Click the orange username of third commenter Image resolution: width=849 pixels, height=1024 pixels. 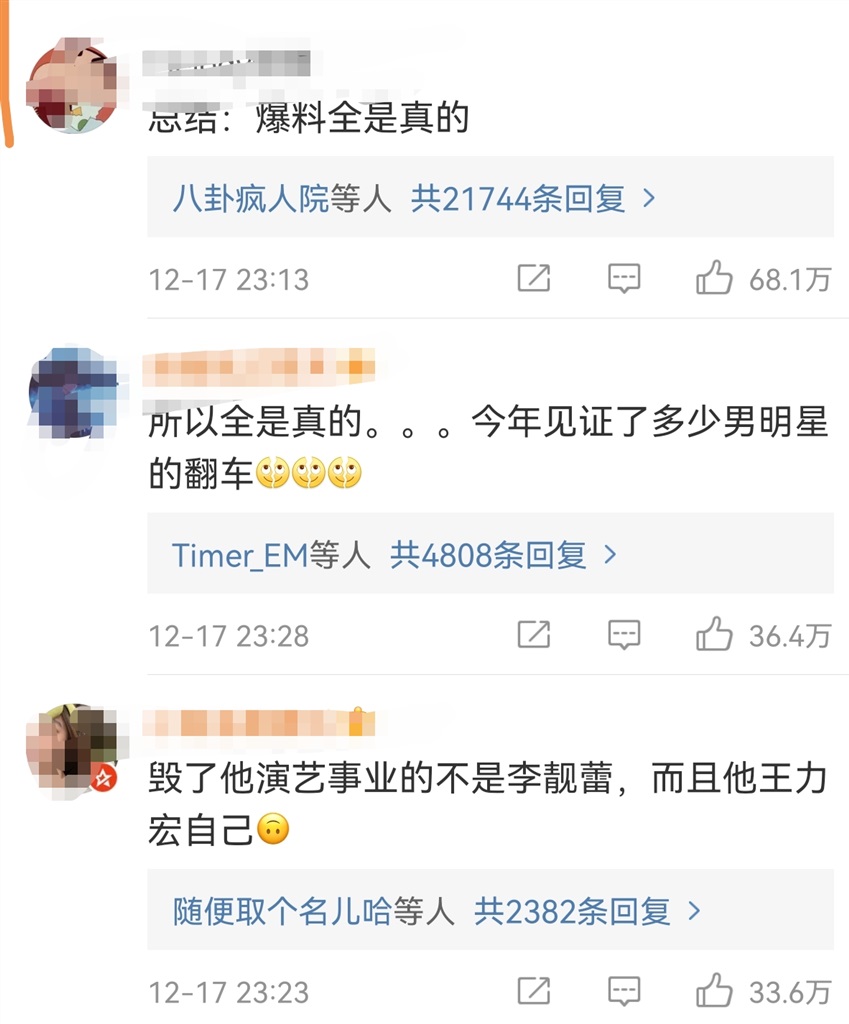(259, 723)
